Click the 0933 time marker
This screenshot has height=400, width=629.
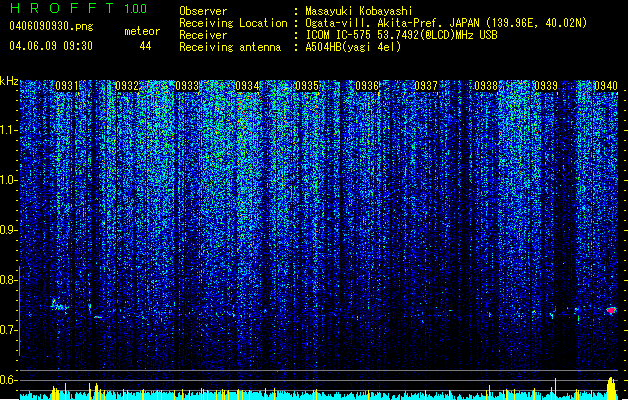[187, 86]
